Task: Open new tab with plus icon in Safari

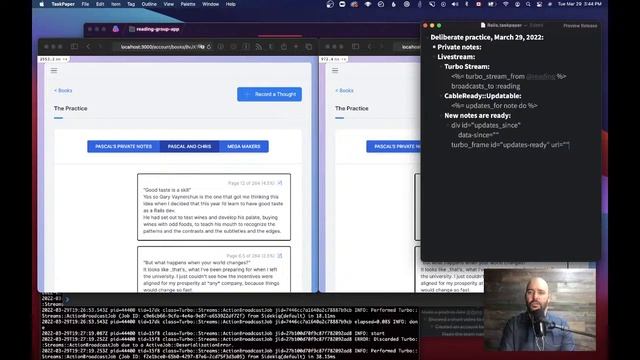Action: [x=296, y=47]
